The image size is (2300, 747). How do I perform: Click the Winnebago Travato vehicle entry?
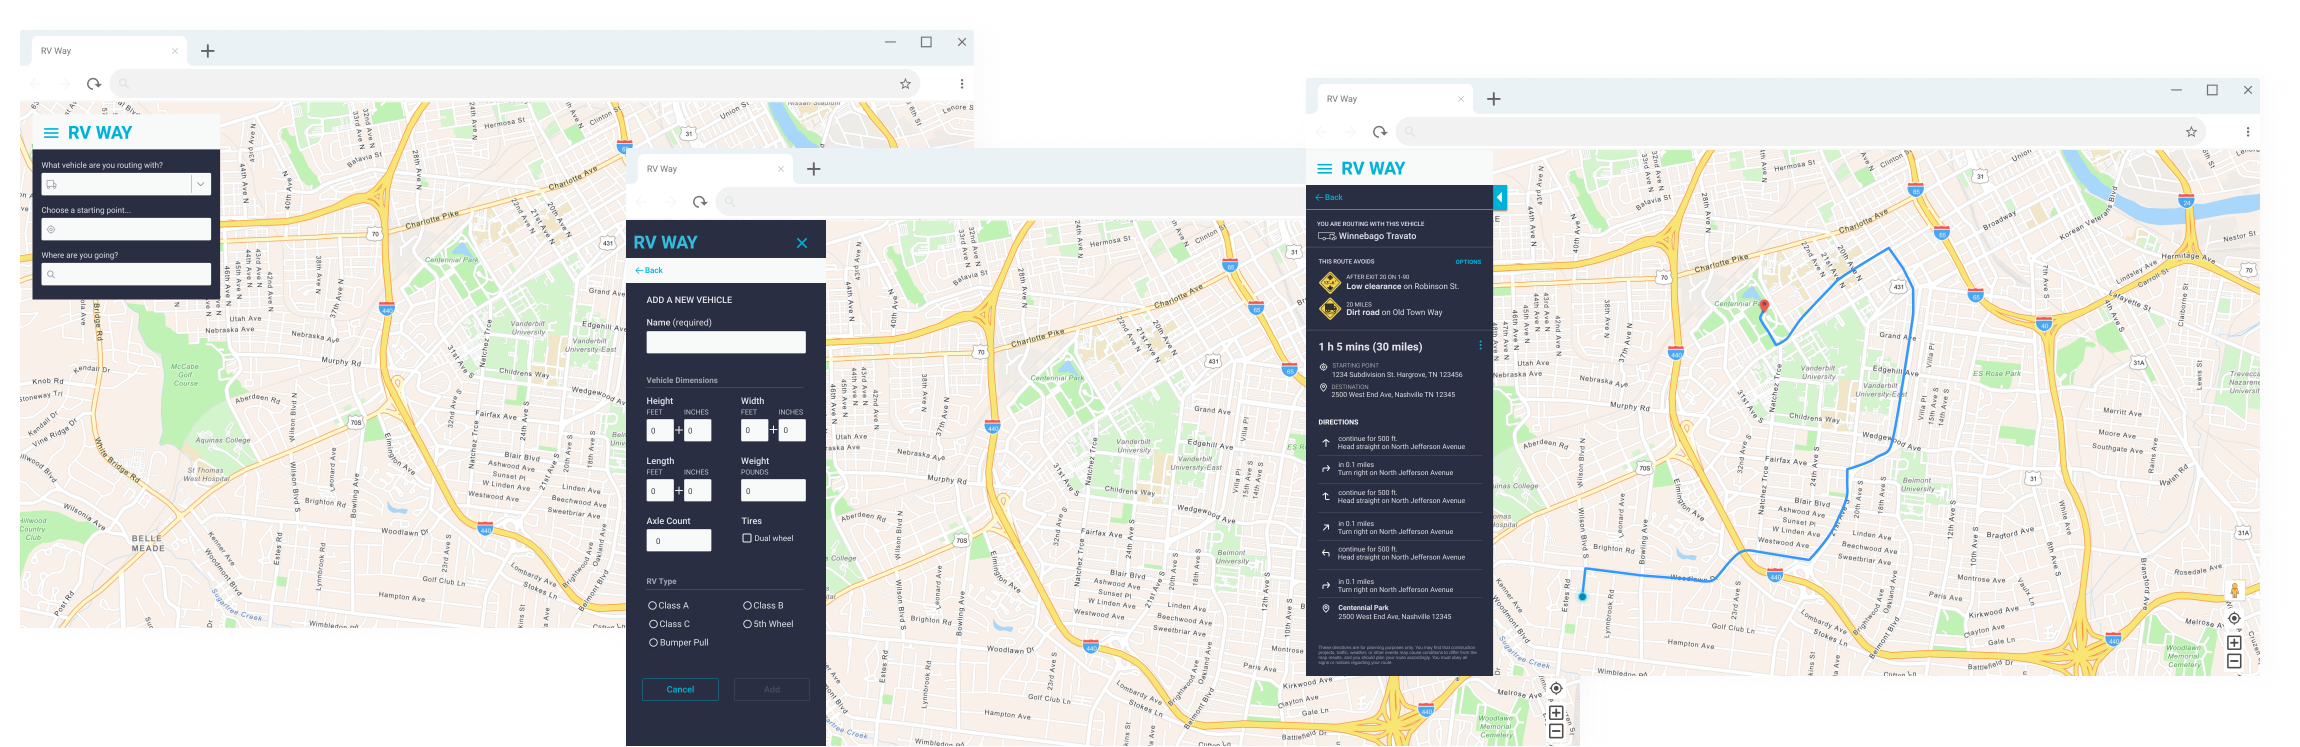click(x=1367, y=236)
